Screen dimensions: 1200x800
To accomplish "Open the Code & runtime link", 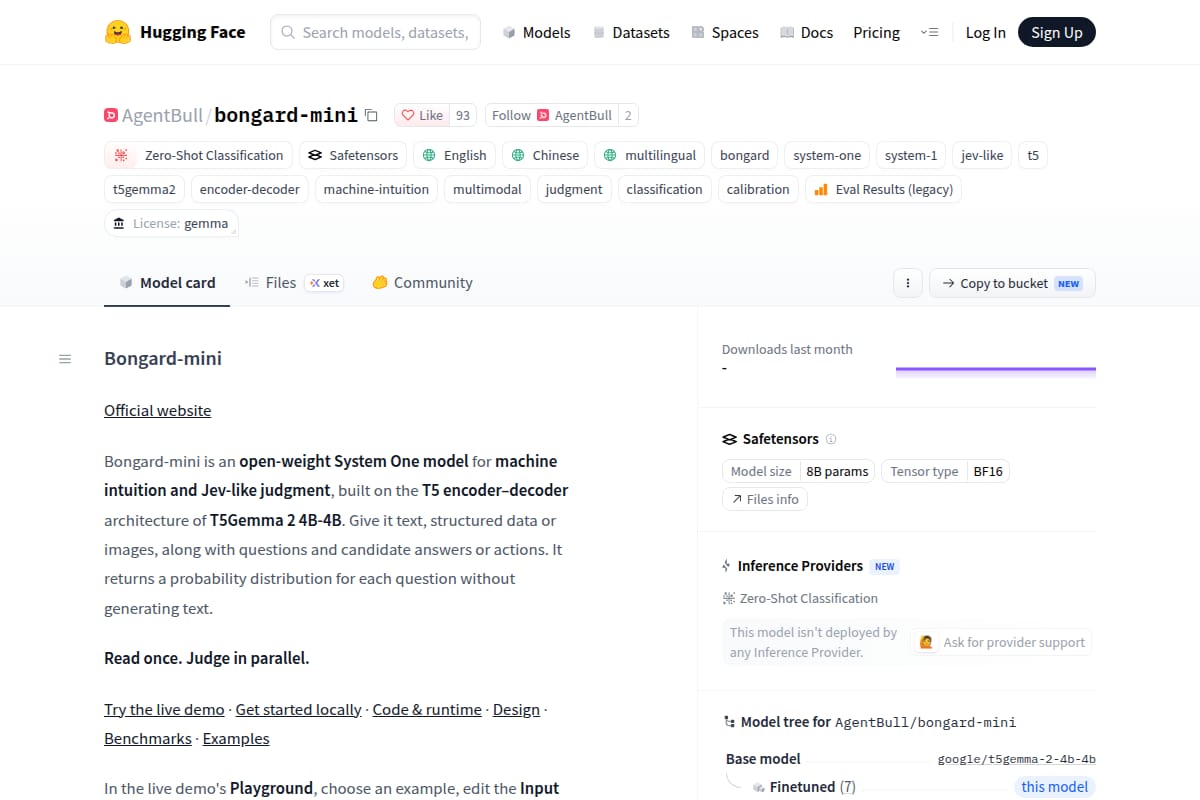I will click(427, 709).
